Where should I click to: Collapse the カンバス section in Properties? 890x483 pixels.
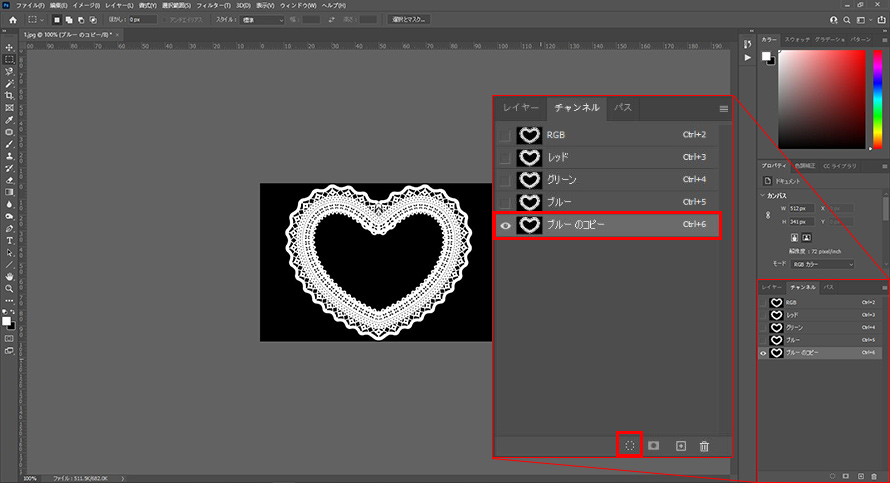tap(763, 195)
